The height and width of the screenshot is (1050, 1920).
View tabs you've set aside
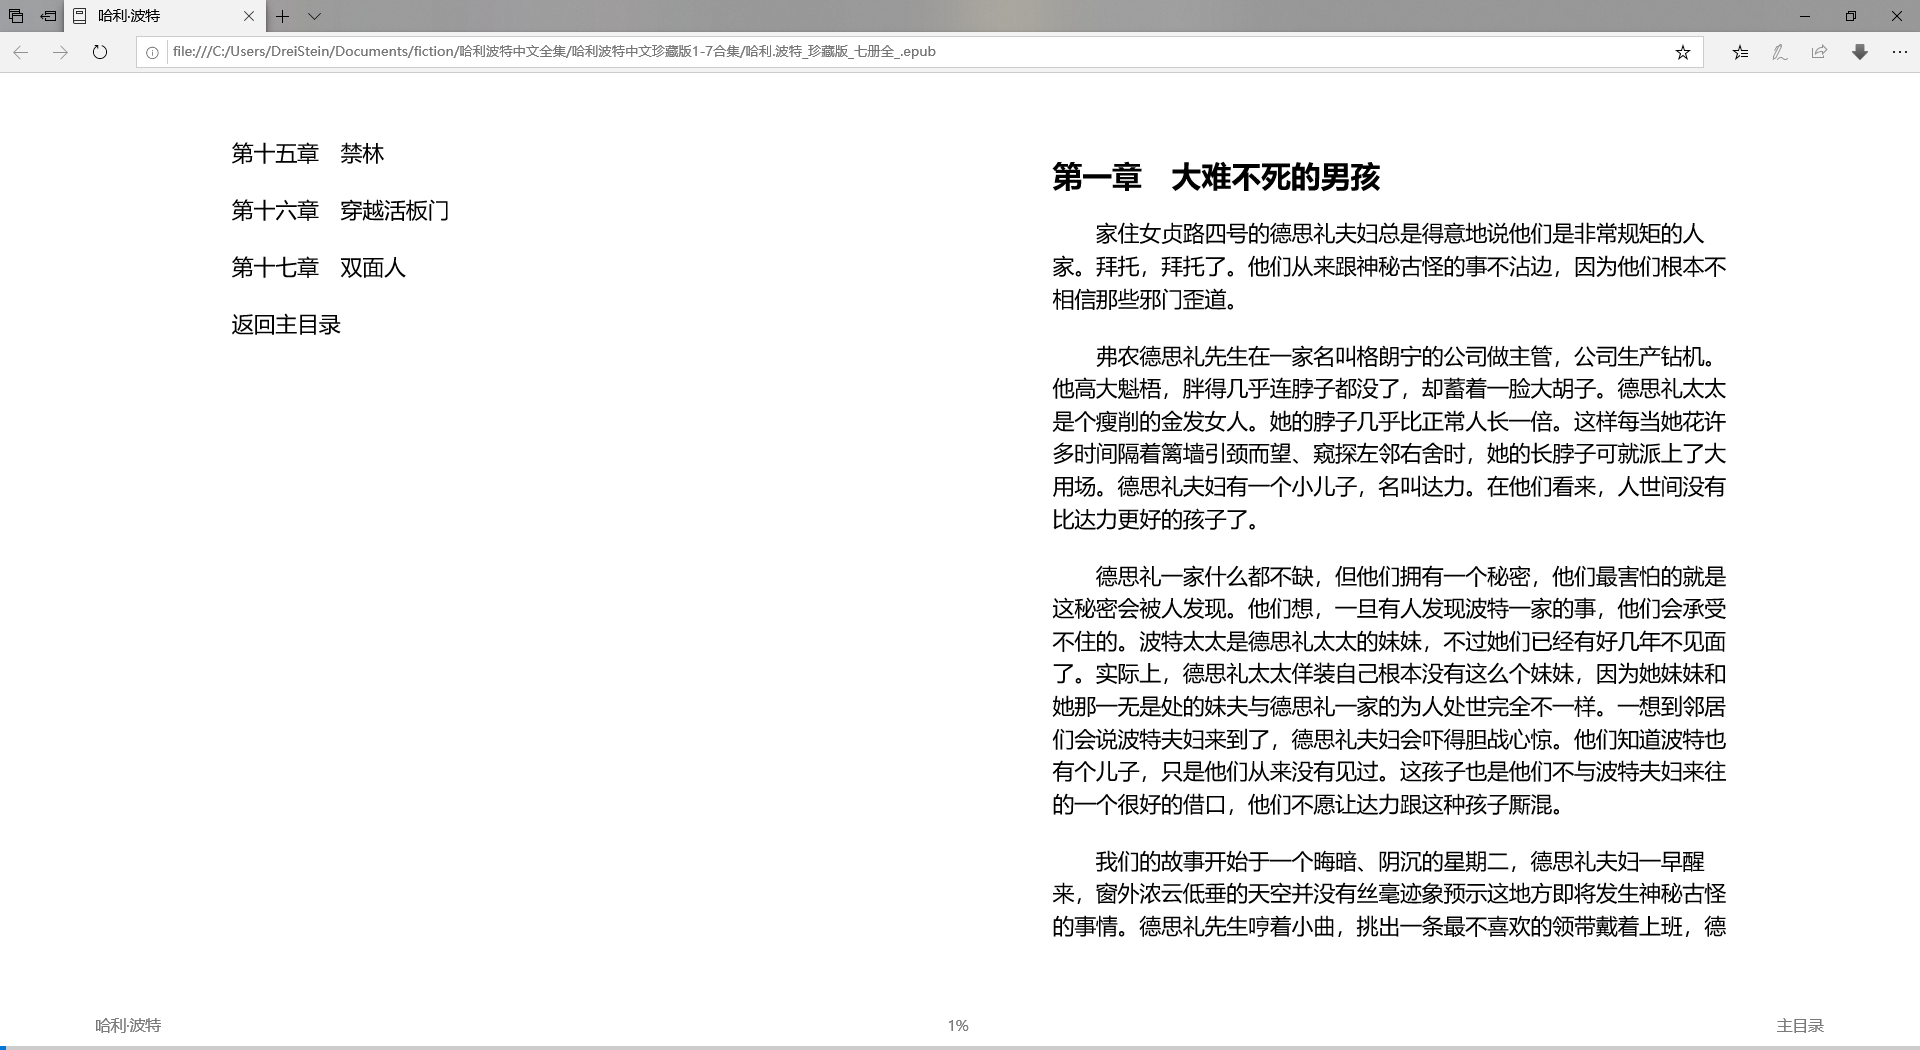tap(16, 16)
